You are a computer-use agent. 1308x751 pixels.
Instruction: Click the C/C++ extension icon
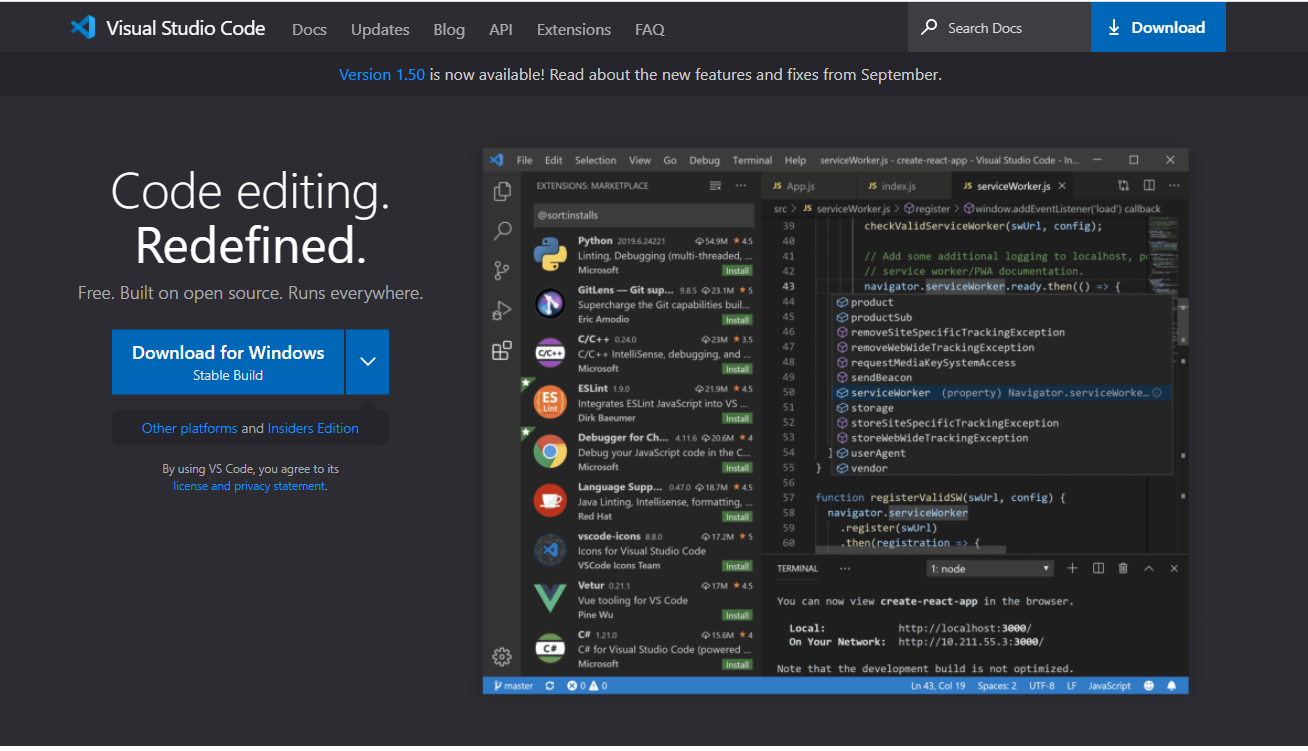click(550, 353)
